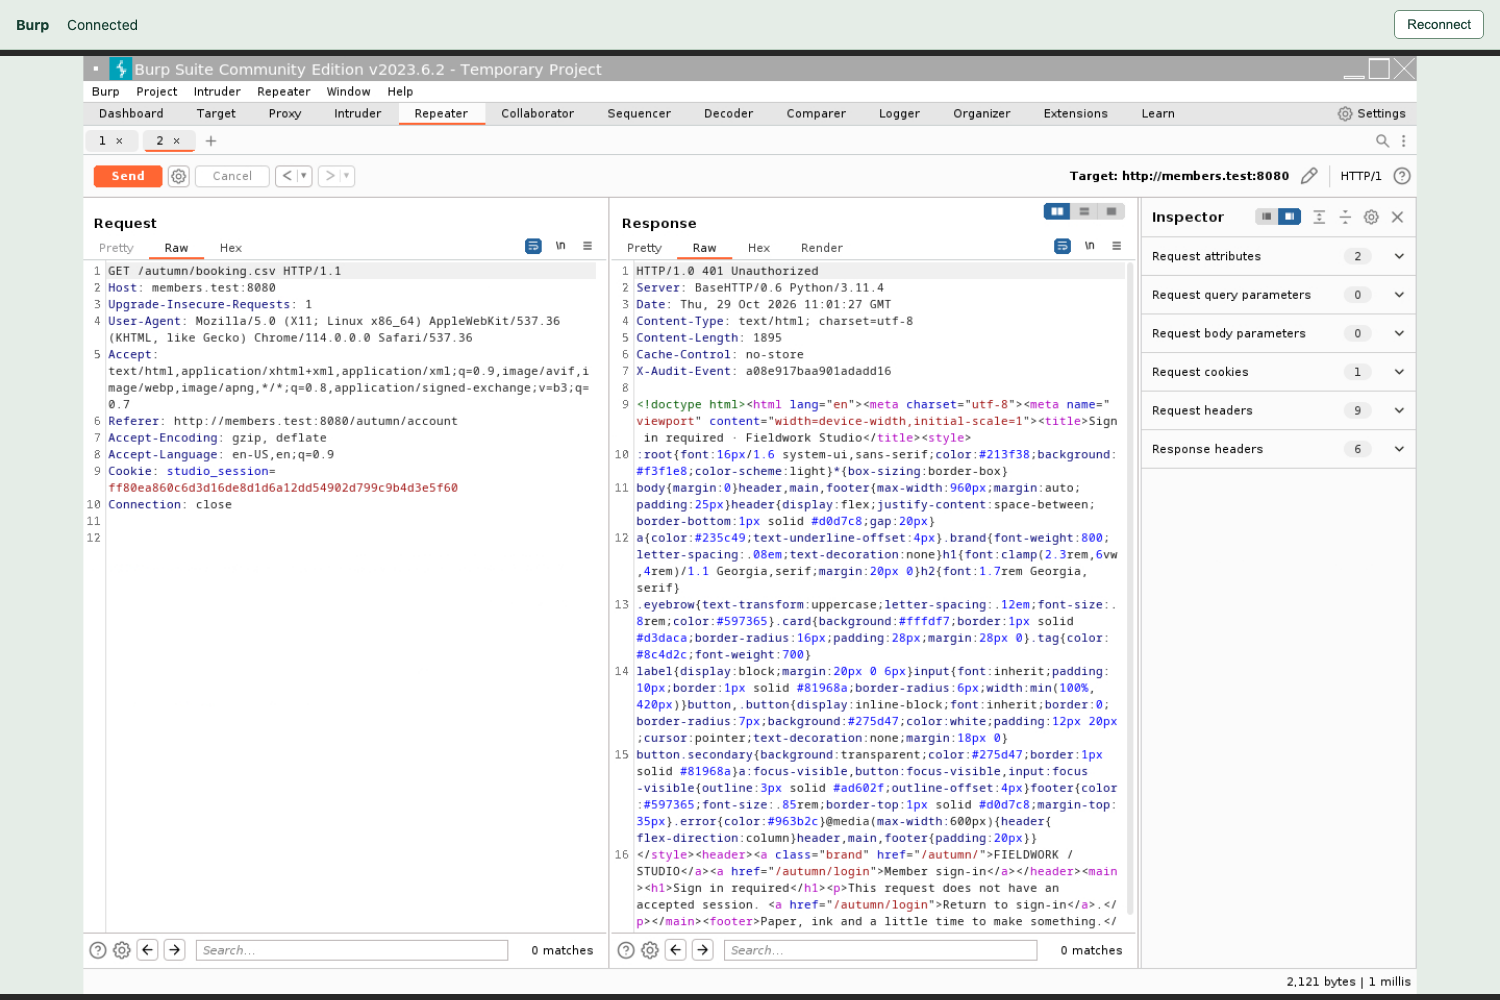Switch to Decoder tab
1500x1000 pixels.
coord(728,114)
